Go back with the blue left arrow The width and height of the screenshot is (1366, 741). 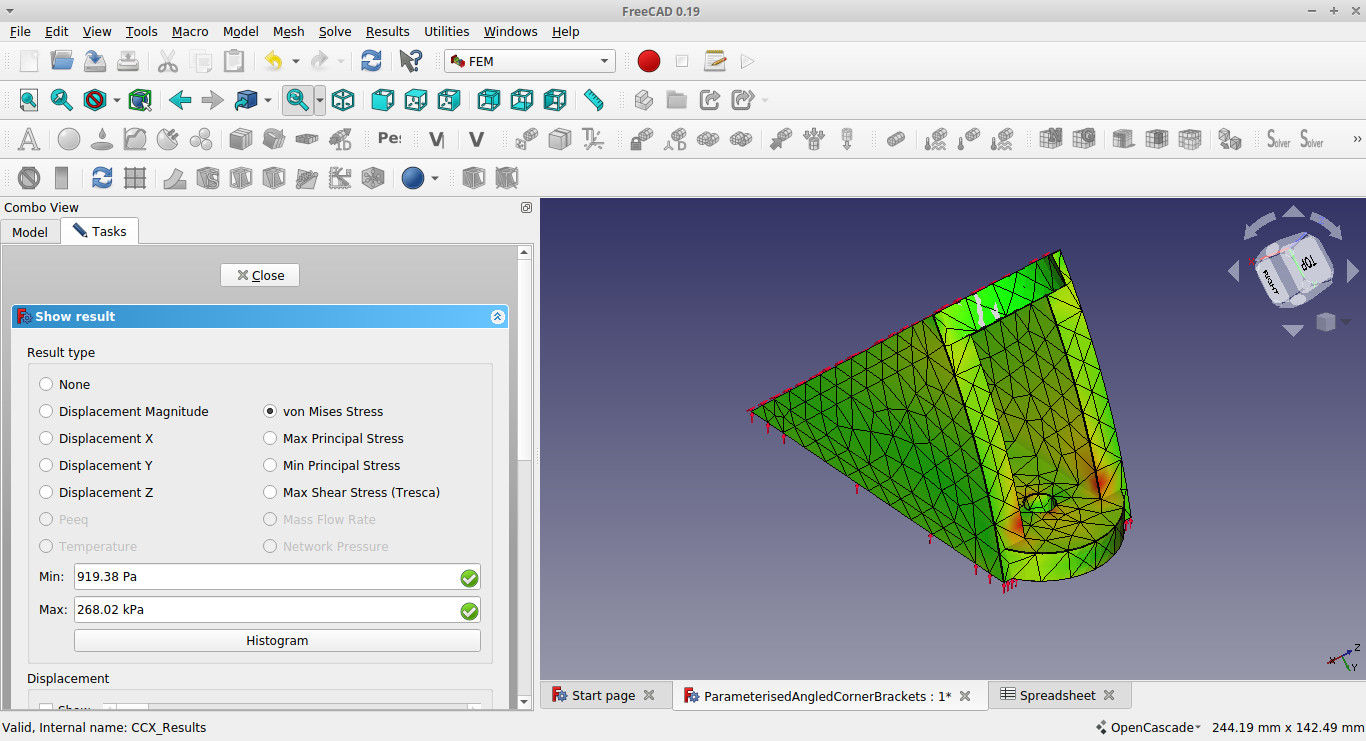point(180,100)
